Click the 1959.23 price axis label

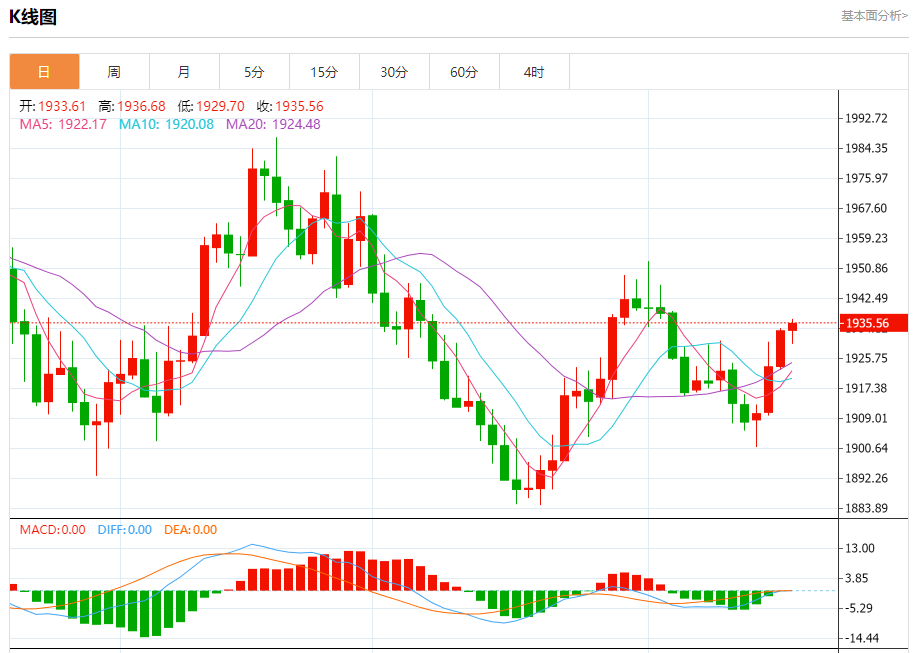click(866, 238)
